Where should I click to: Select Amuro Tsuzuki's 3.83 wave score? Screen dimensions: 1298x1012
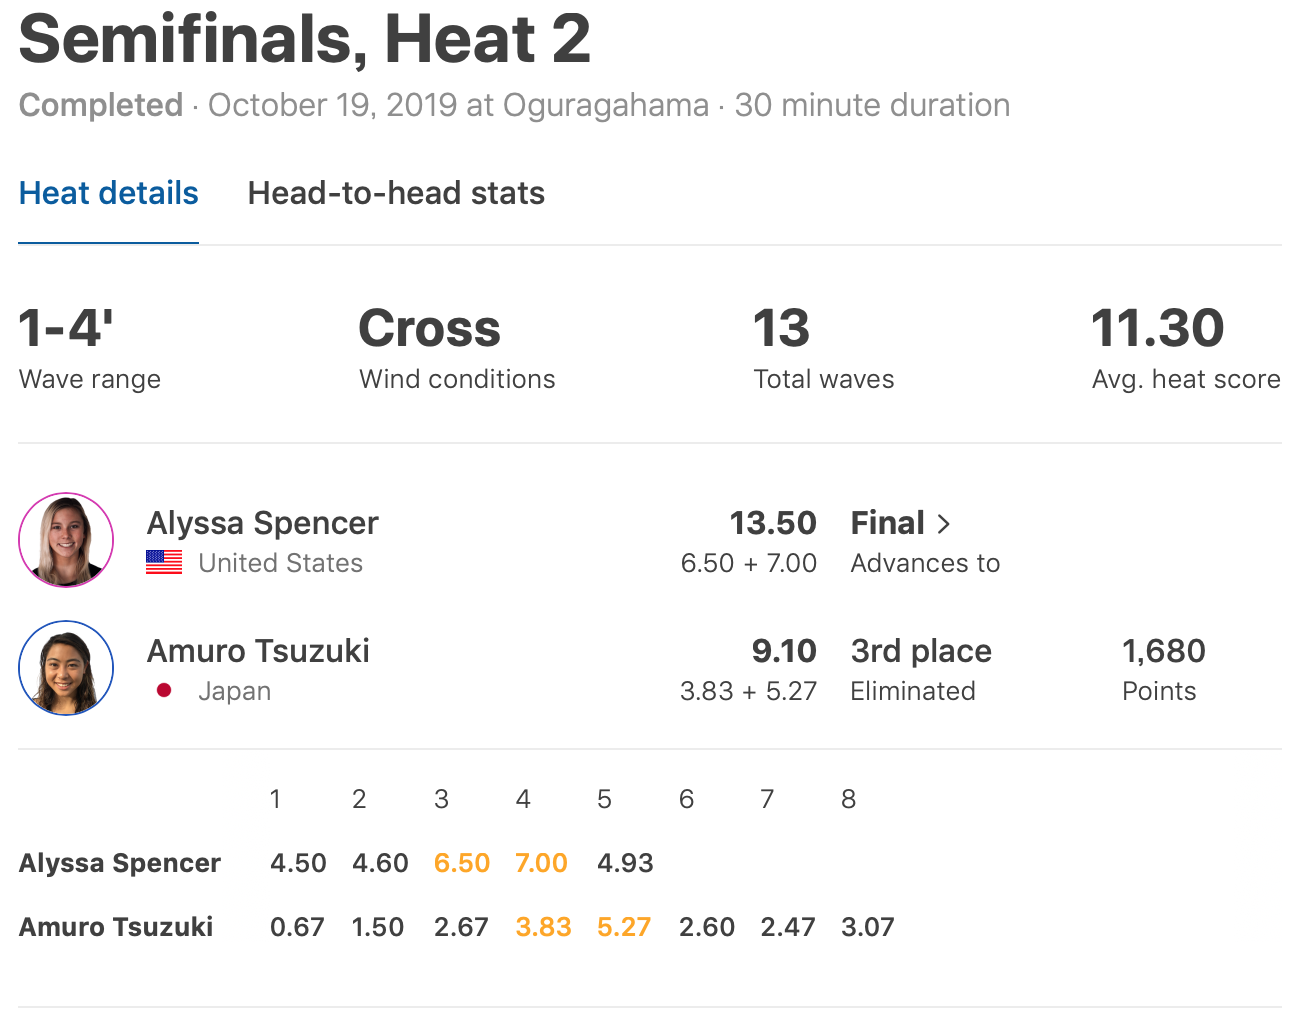coord(543,927)
